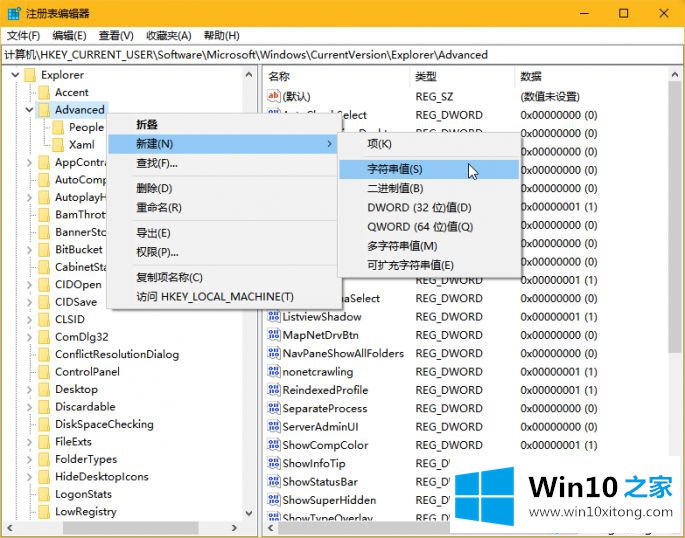Expand the CLSID tree node
Viewport: 685px width, 538px height.
pyautogui.click(x=29, y=320)
